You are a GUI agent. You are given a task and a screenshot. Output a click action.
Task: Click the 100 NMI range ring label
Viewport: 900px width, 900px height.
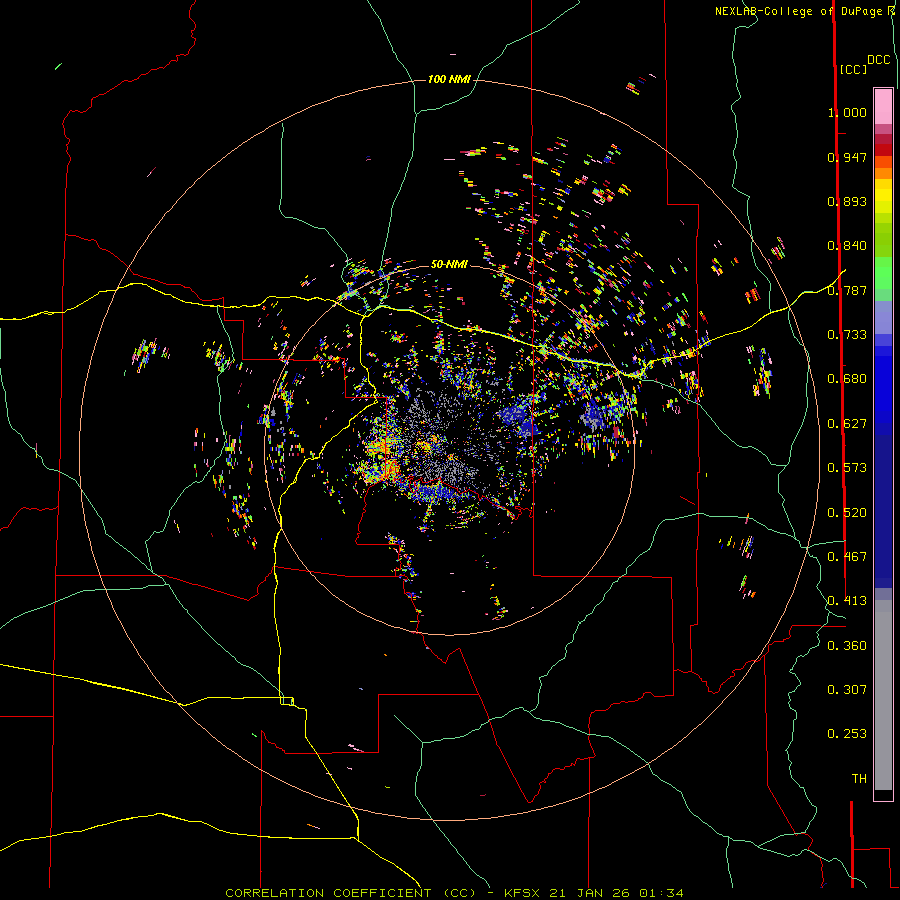(x=449, y=79)
